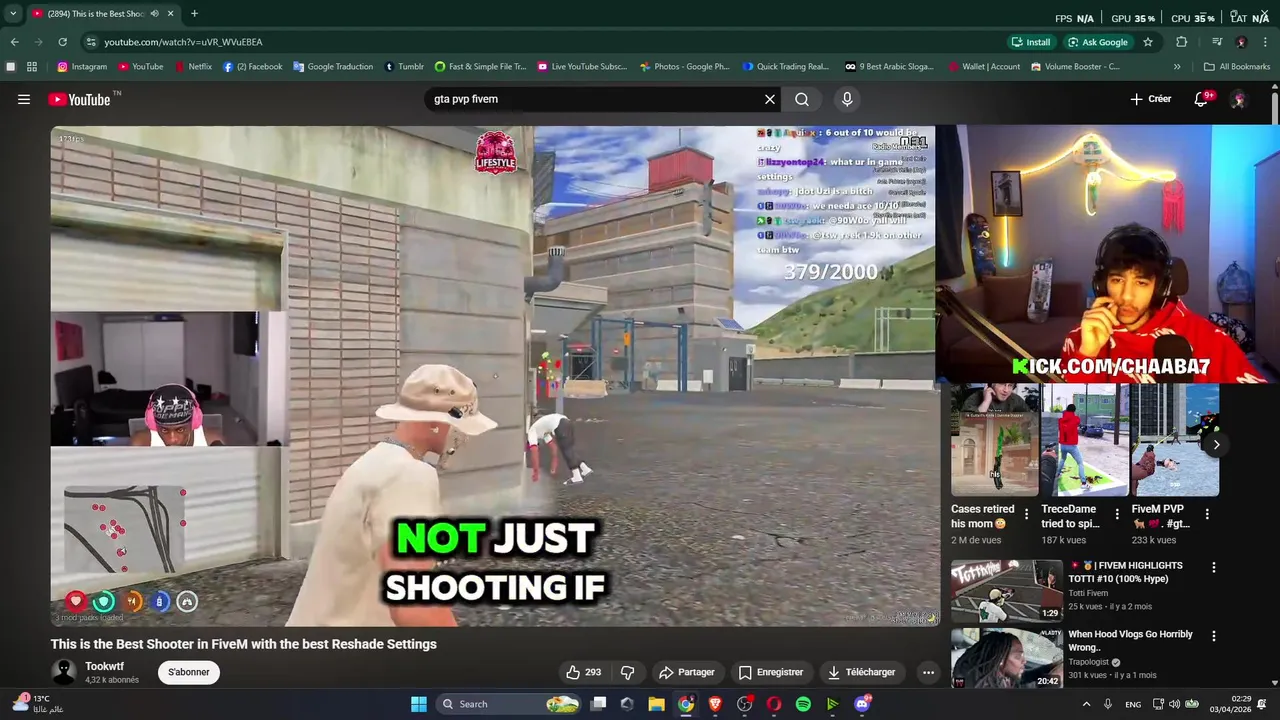Open YouTube notifications bell
1280x720 pixels.
tap(1203, 99)
